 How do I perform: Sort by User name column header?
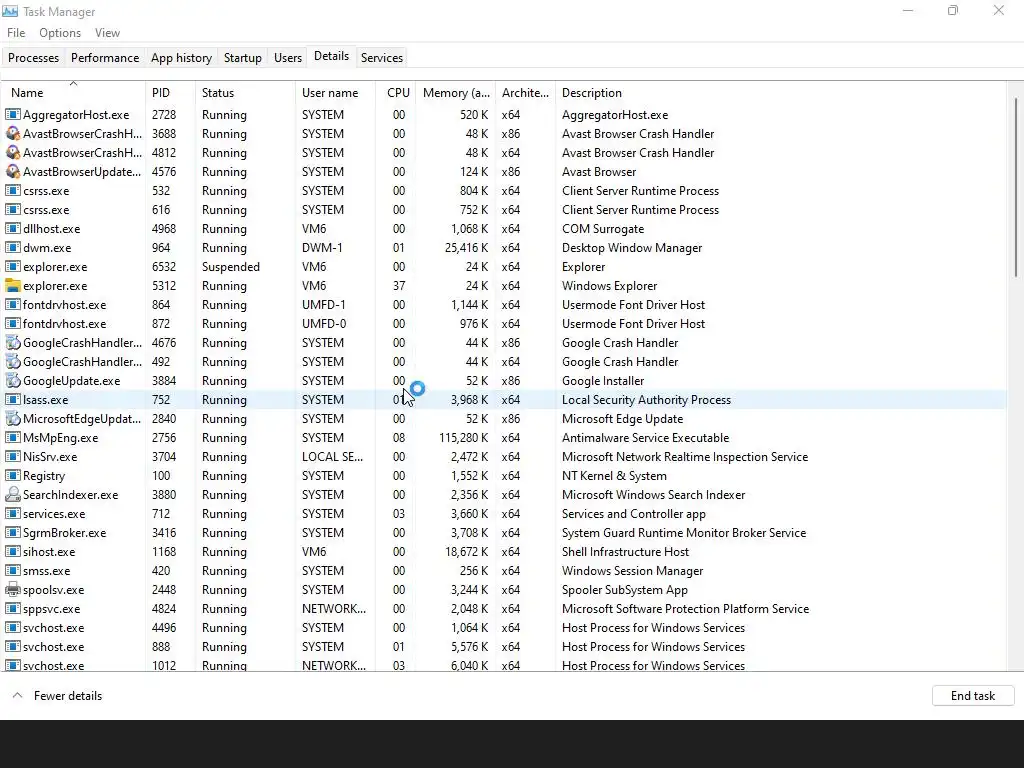tap(335, 92)
